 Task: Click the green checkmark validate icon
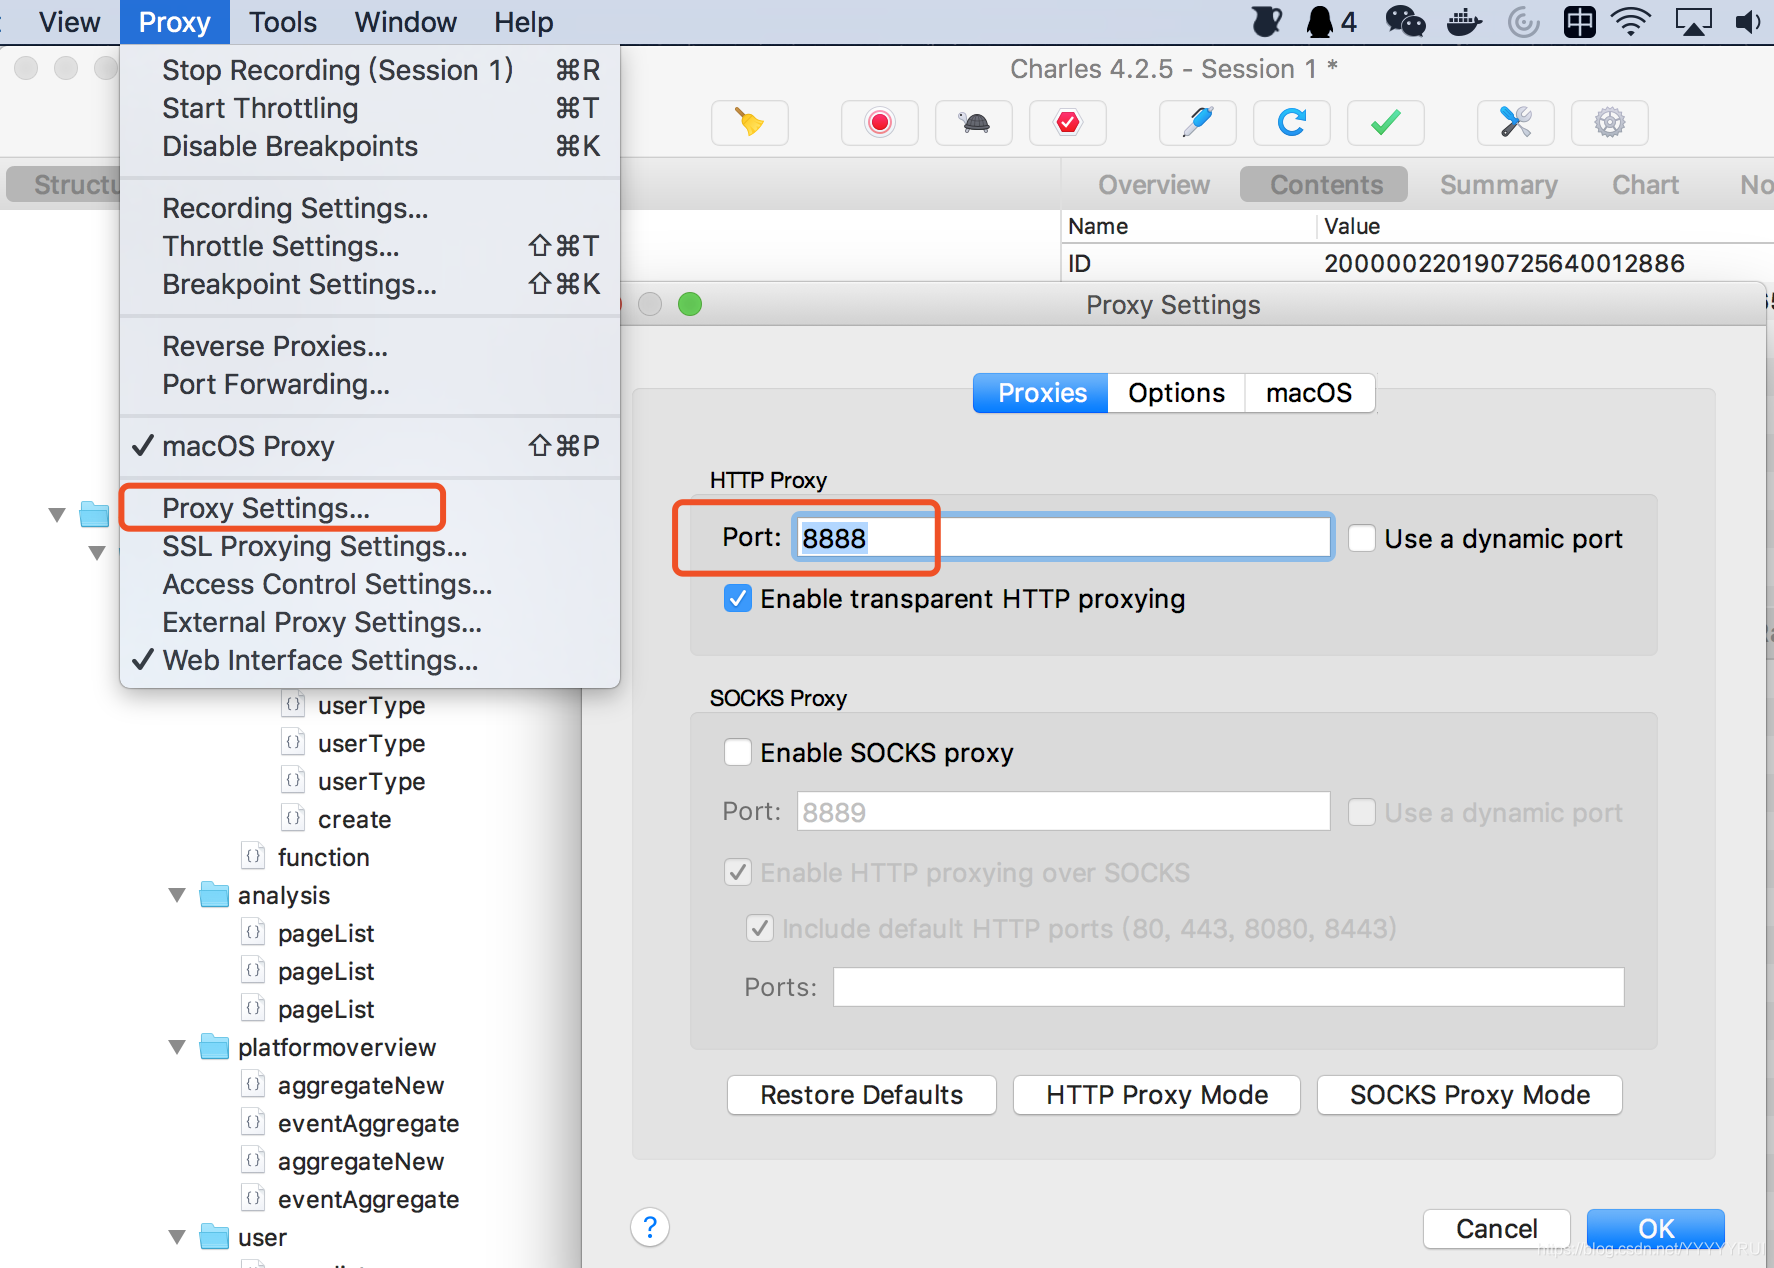(1385, 123)
